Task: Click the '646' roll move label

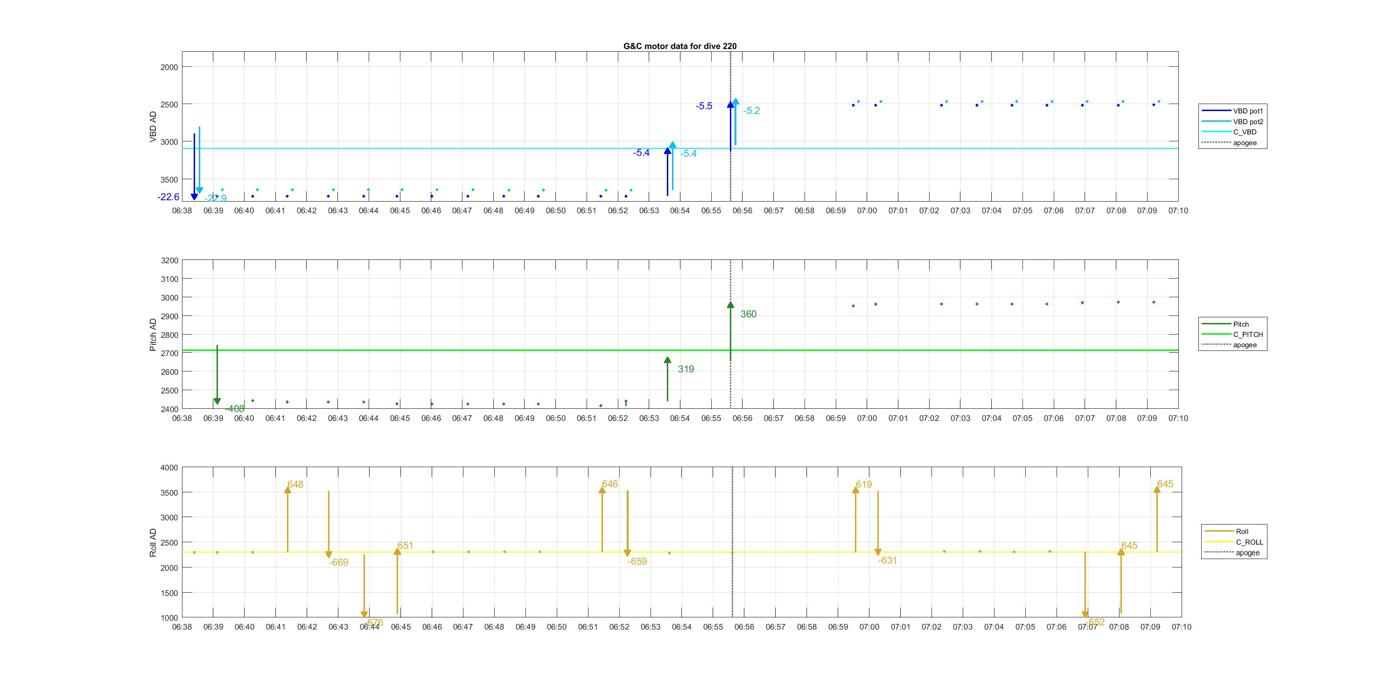Action: pos(610,484)
